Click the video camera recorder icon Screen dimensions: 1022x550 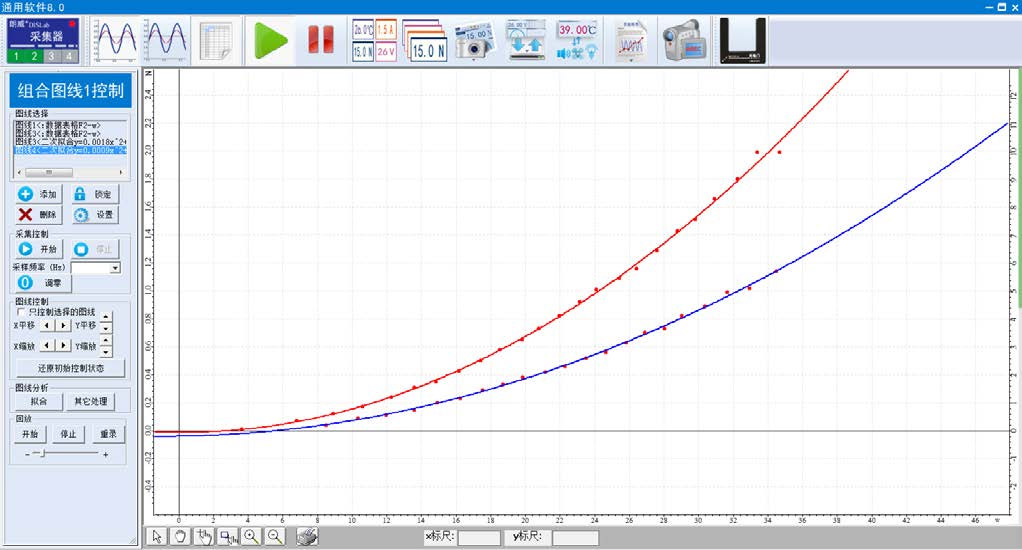[x=684, y=40]
